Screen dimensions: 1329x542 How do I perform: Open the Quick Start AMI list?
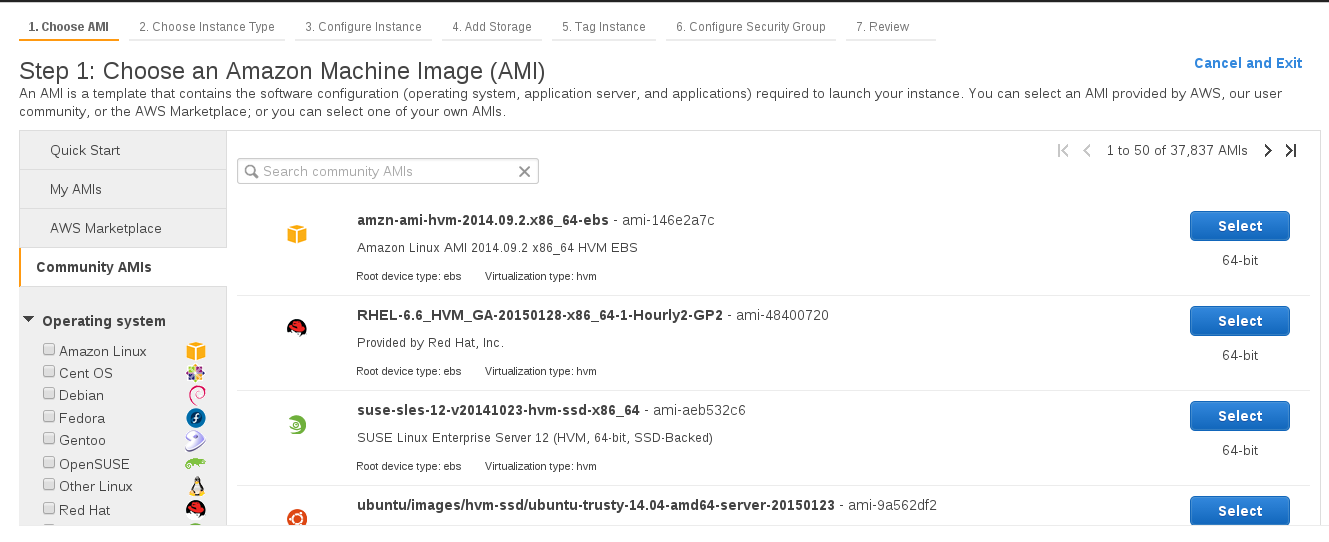[x=85, y=150]
